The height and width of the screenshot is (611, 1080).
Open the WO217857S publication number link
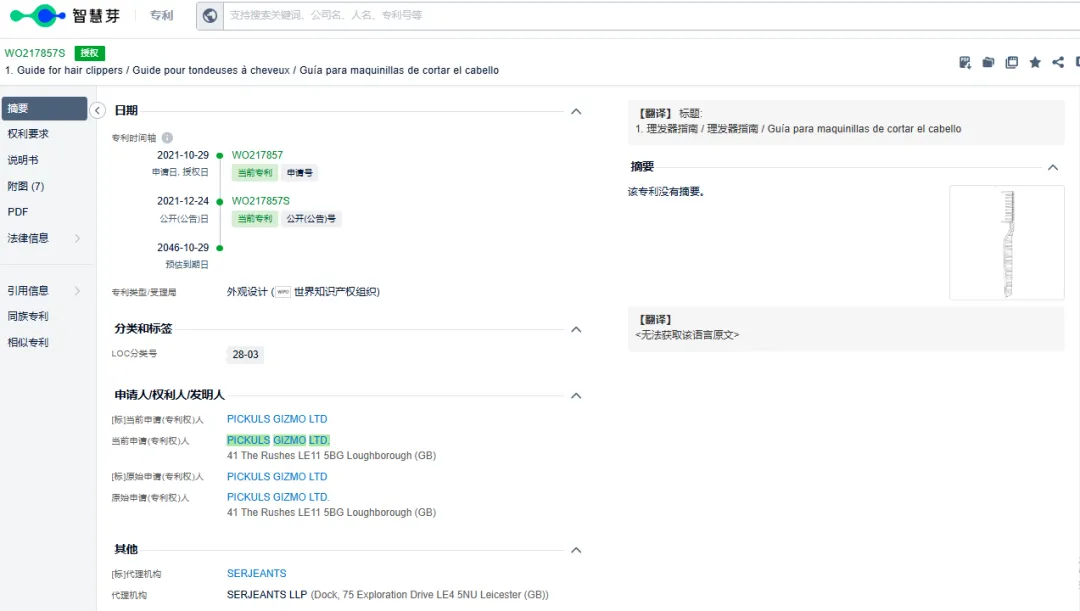[260, 201]
